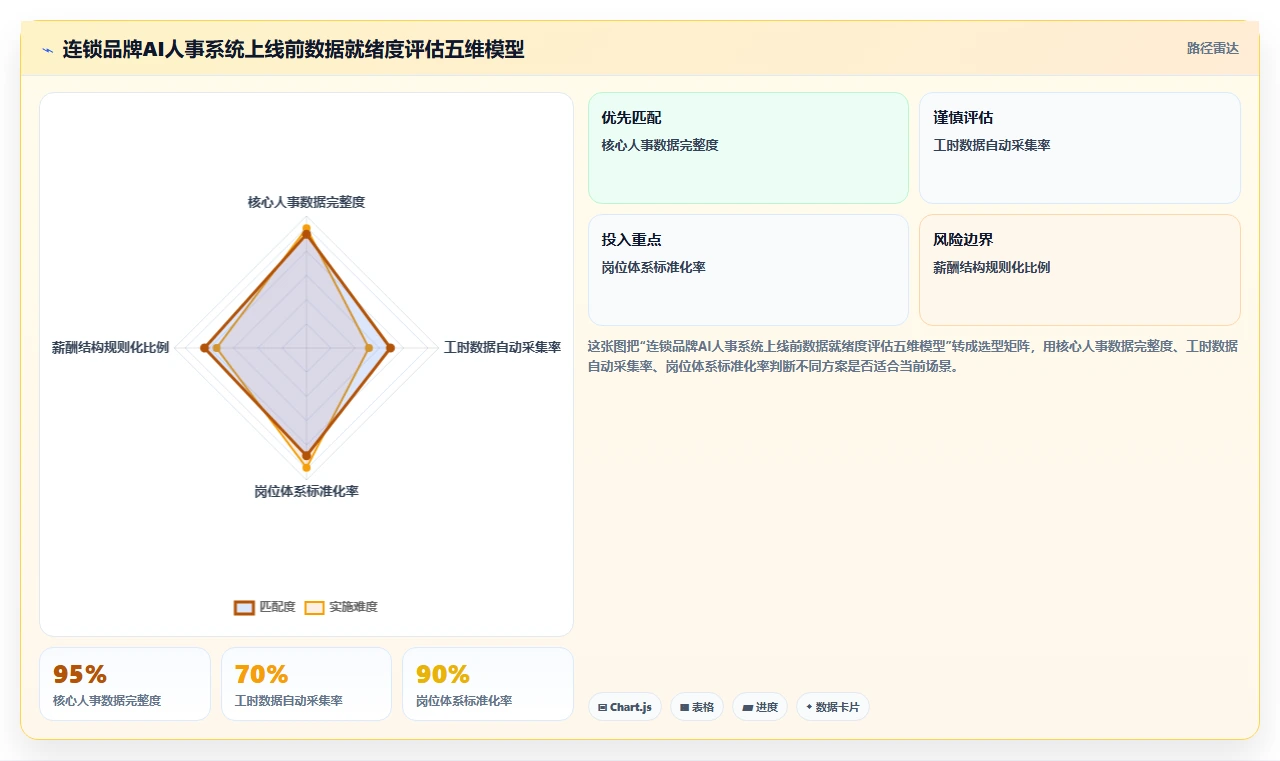The height and width of the screenshot is (761, 1280).
Task: Click the 路径雷达 label in header
Action: 1213,49
